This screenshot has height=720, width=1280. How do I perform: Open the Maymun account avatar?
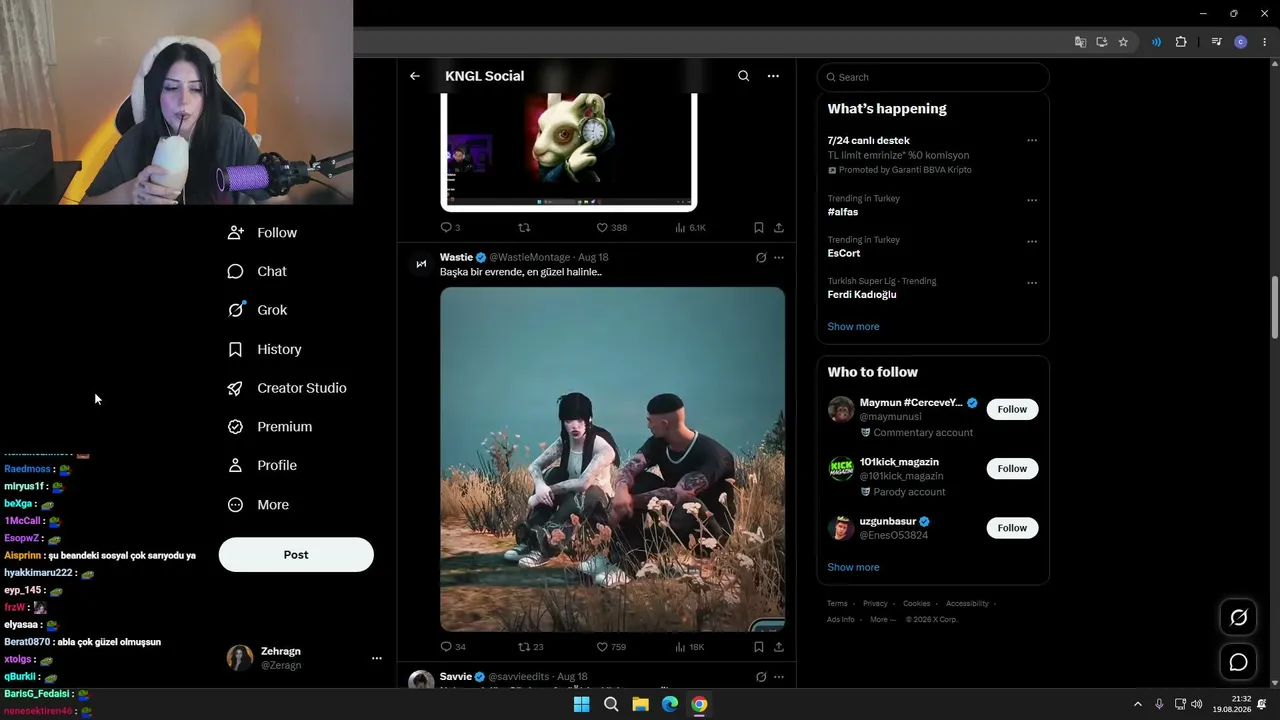click(x=841, y=410)
